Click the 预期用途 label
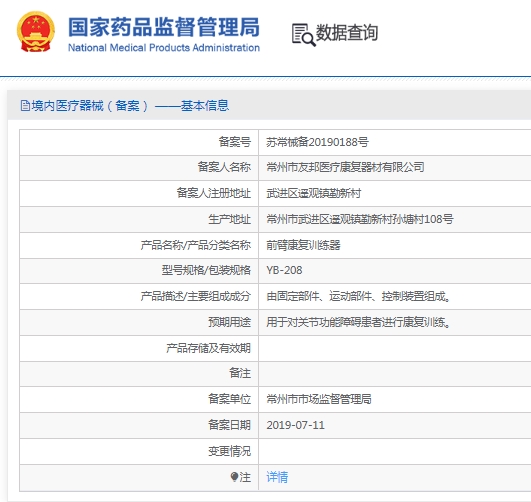Image resolution: width=531 pixels, height=502 pixels. click(x=230, y=322)
